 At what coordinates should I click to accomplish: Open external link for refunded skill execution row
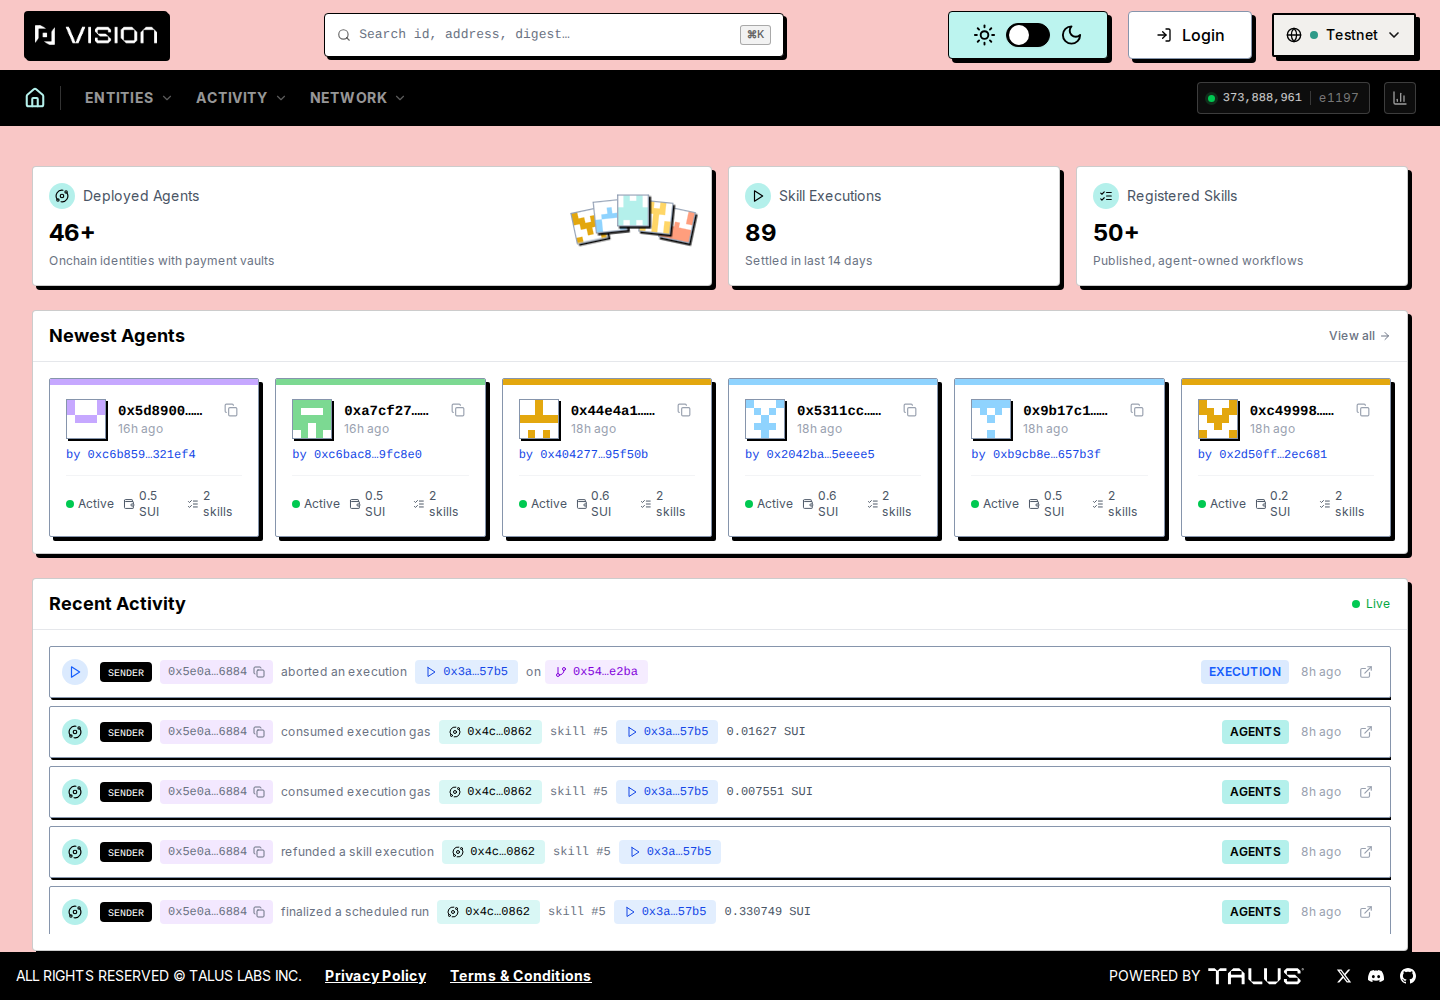coord(1366,852)
